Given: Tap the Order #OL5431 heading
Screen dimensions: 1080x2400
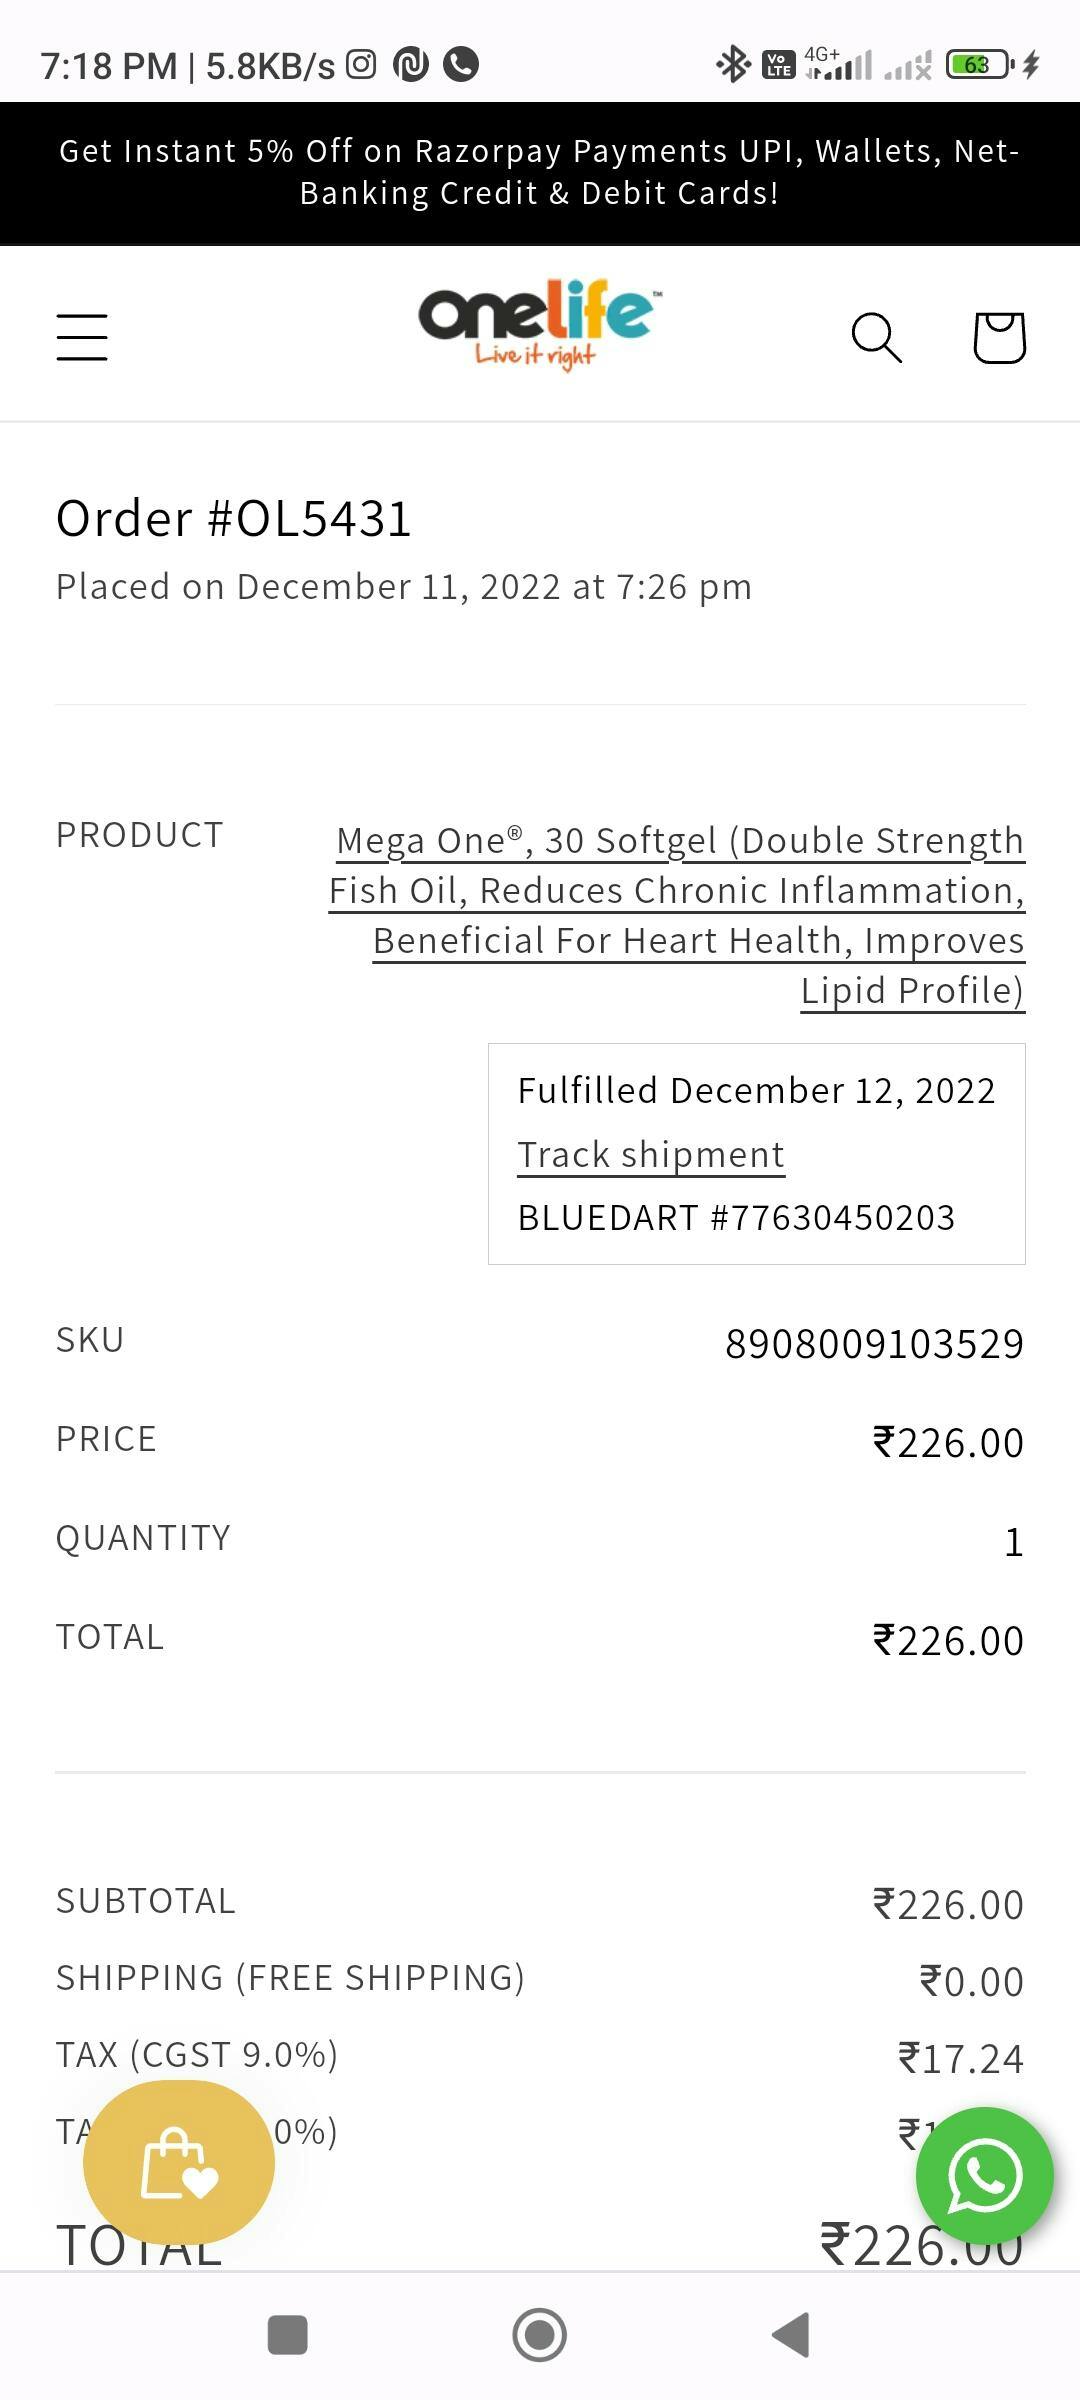Looking at the screenshot, I should point(234,518).
